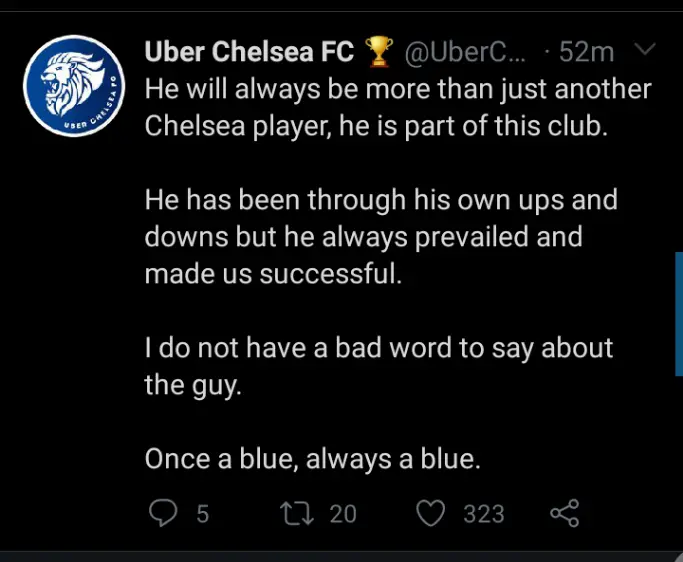Image resolution: width=683 pixels, height=562 pixels.
Task: Click the first line 'He will always be more'
Action: point(398,90)
